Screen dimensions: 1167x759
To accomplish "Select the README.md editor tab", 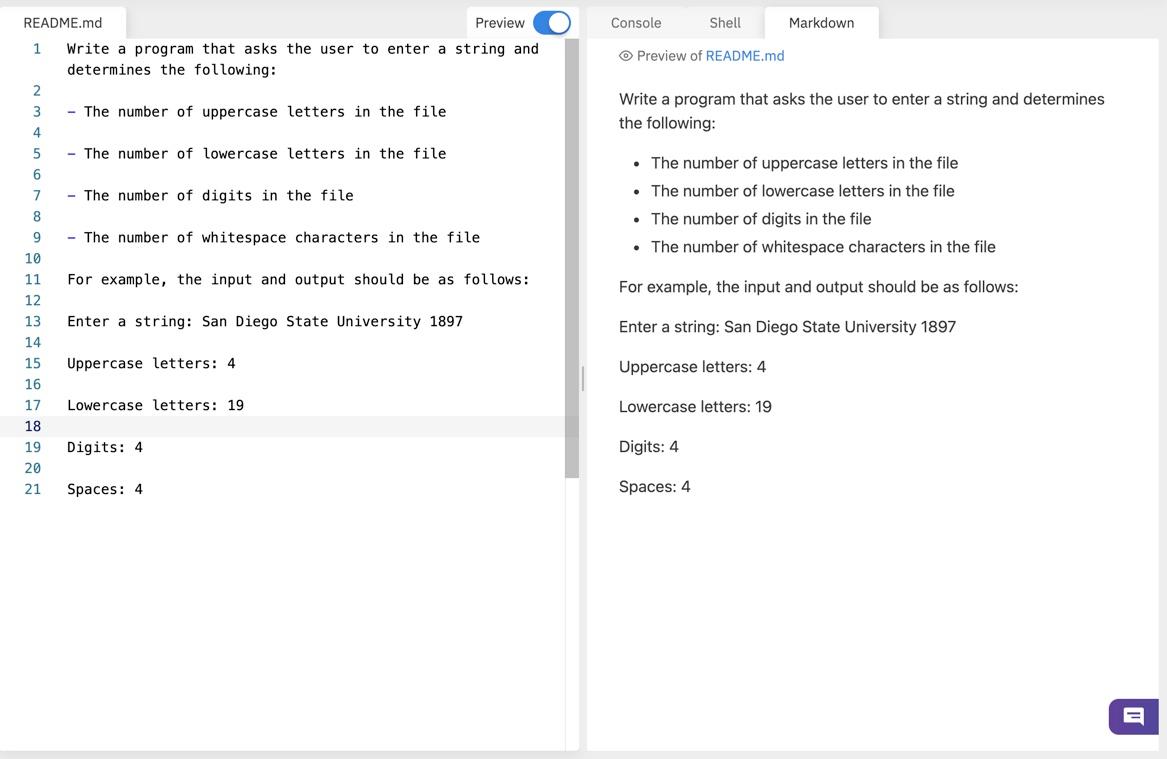I will (x=63, y=22).
